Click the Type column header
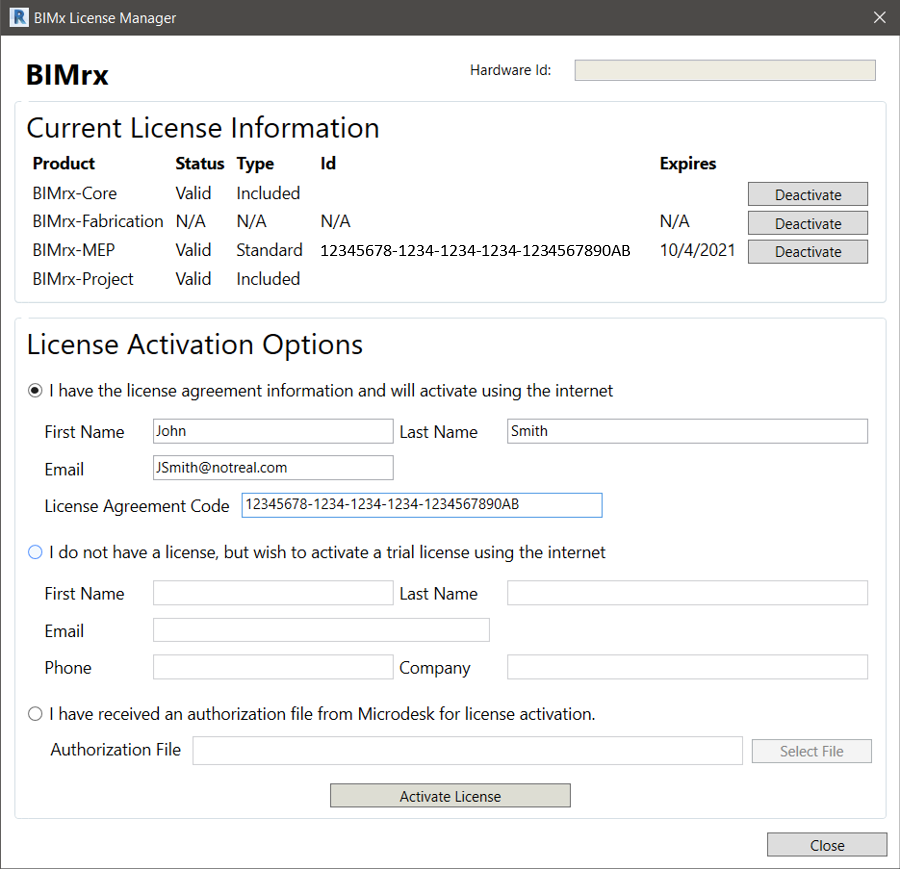Screen dimensions: 900x869 click(255, 164)
